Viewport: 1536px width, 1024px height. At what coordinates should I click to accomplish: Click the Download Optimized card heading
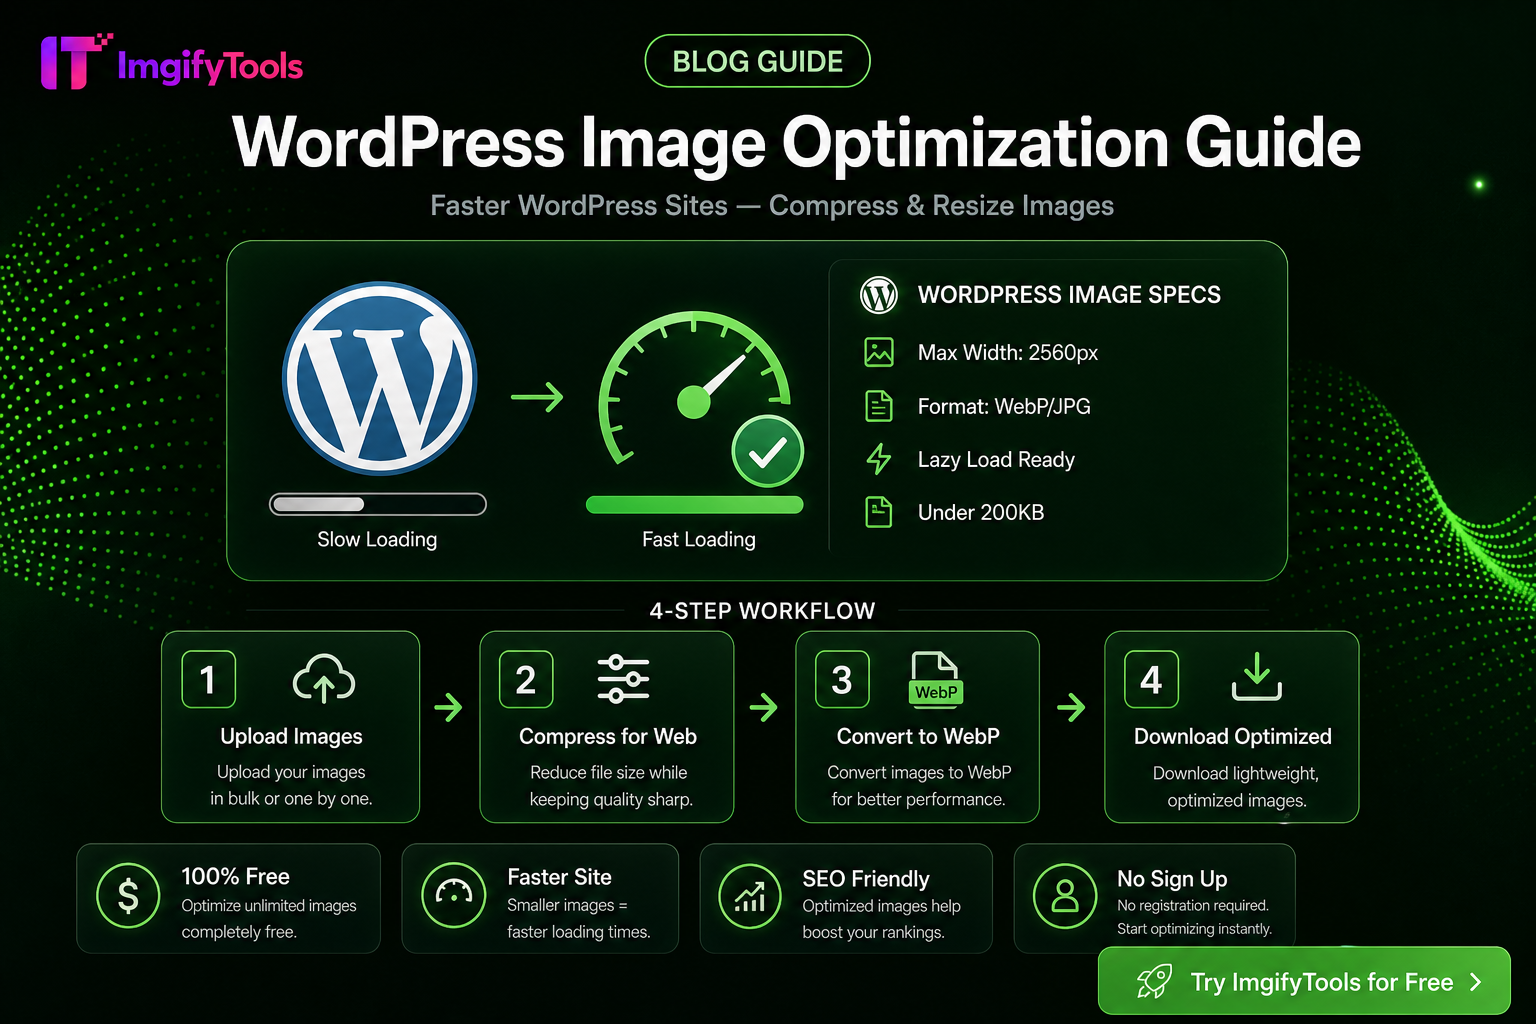[x=1233, y=737]
